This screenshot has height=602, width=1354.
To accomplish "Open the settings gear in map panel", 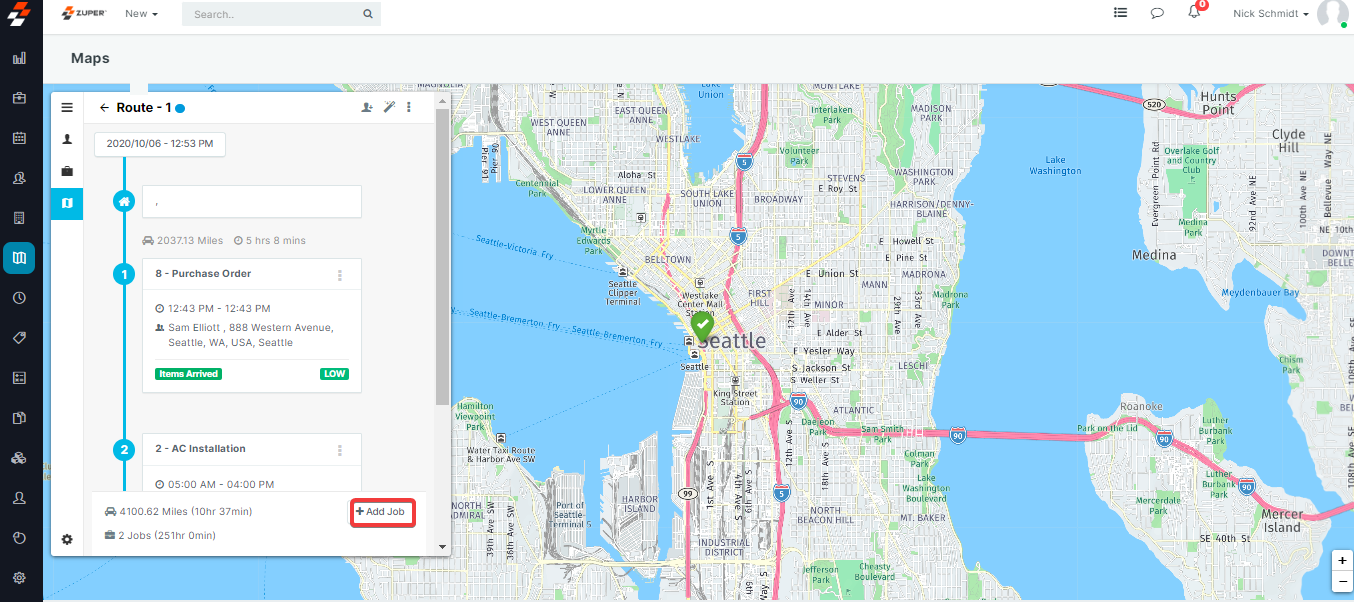I will pyautogui.click(x=67, y=540).
